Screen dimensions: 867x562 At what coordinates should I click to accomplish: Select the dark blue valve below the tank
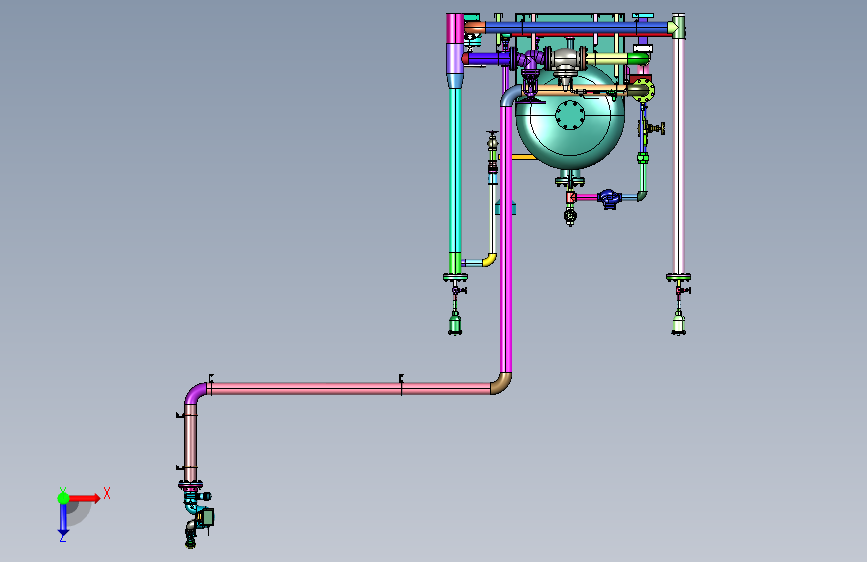(x=609, y=198)
